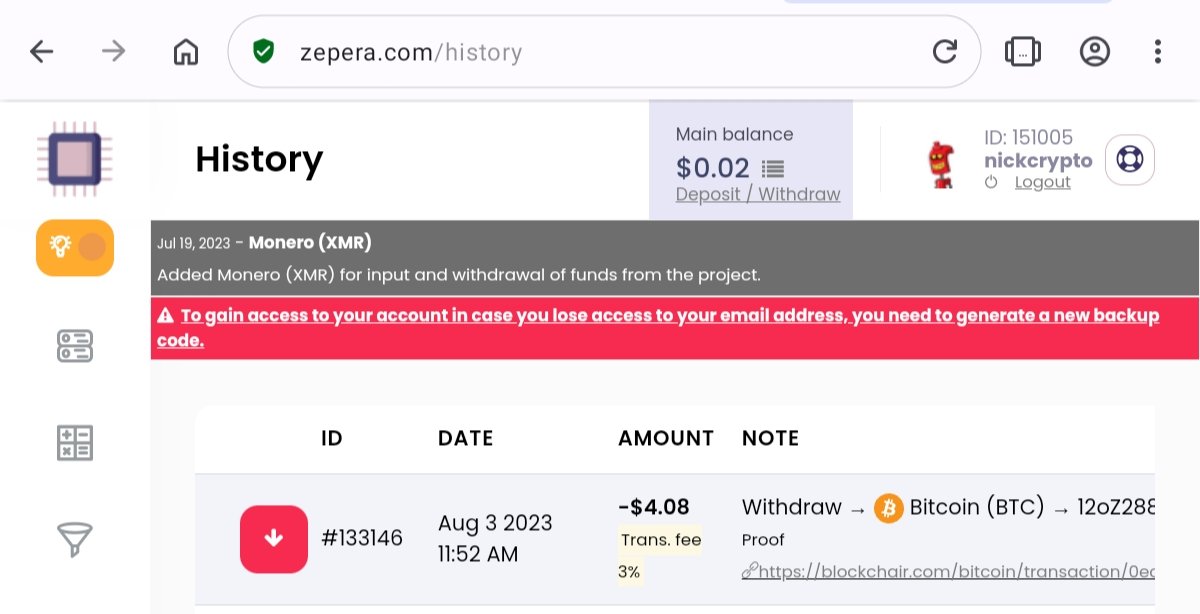Click the green site security shield
Image resolution: width=1200 pixels, height=614 pixels.
point(263,51)
